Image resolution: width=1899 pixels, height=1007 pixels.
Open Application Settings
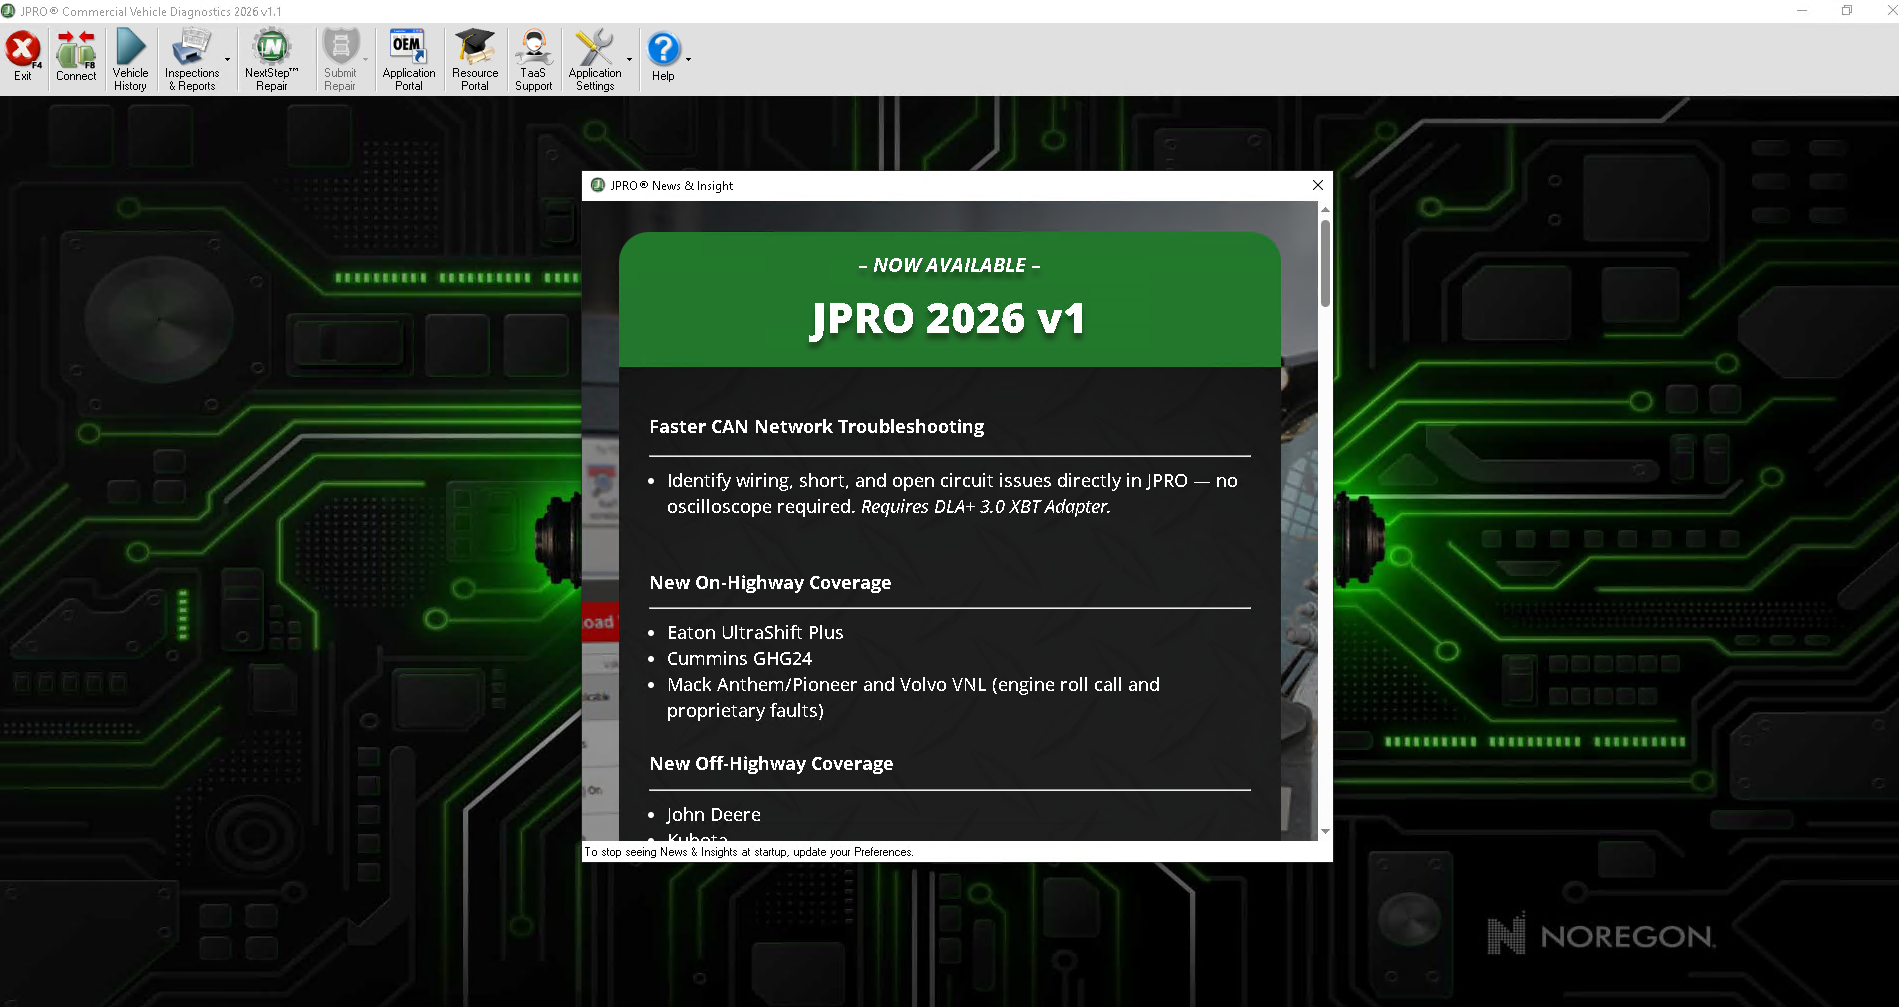(x=595, y=59)
